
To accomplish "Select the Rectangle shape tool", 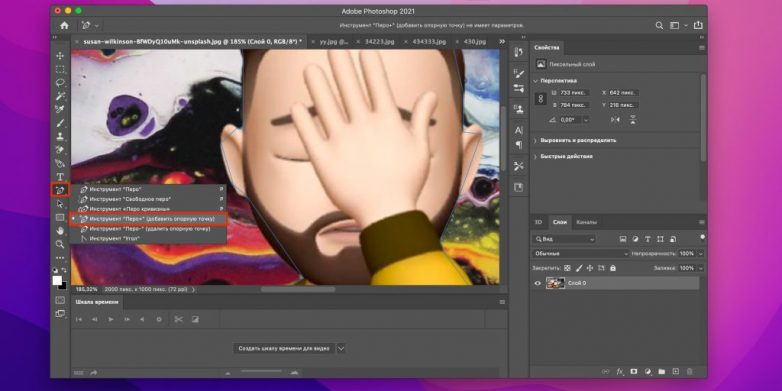I will [60, 217].
